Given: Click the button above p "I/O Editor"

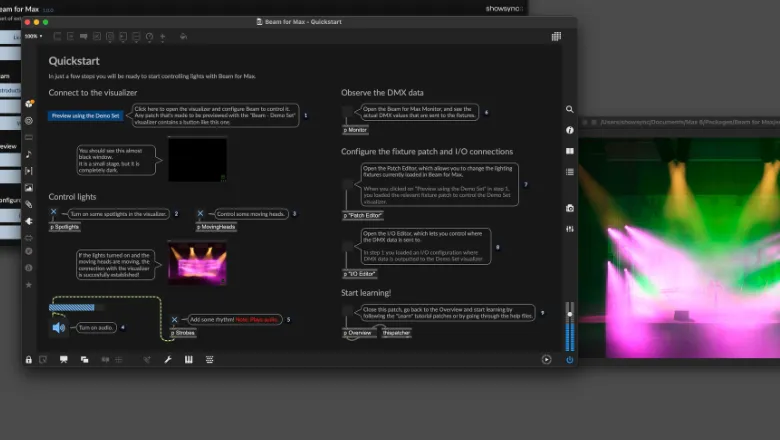Looking at the screenshot, I should tap(347, 246).
